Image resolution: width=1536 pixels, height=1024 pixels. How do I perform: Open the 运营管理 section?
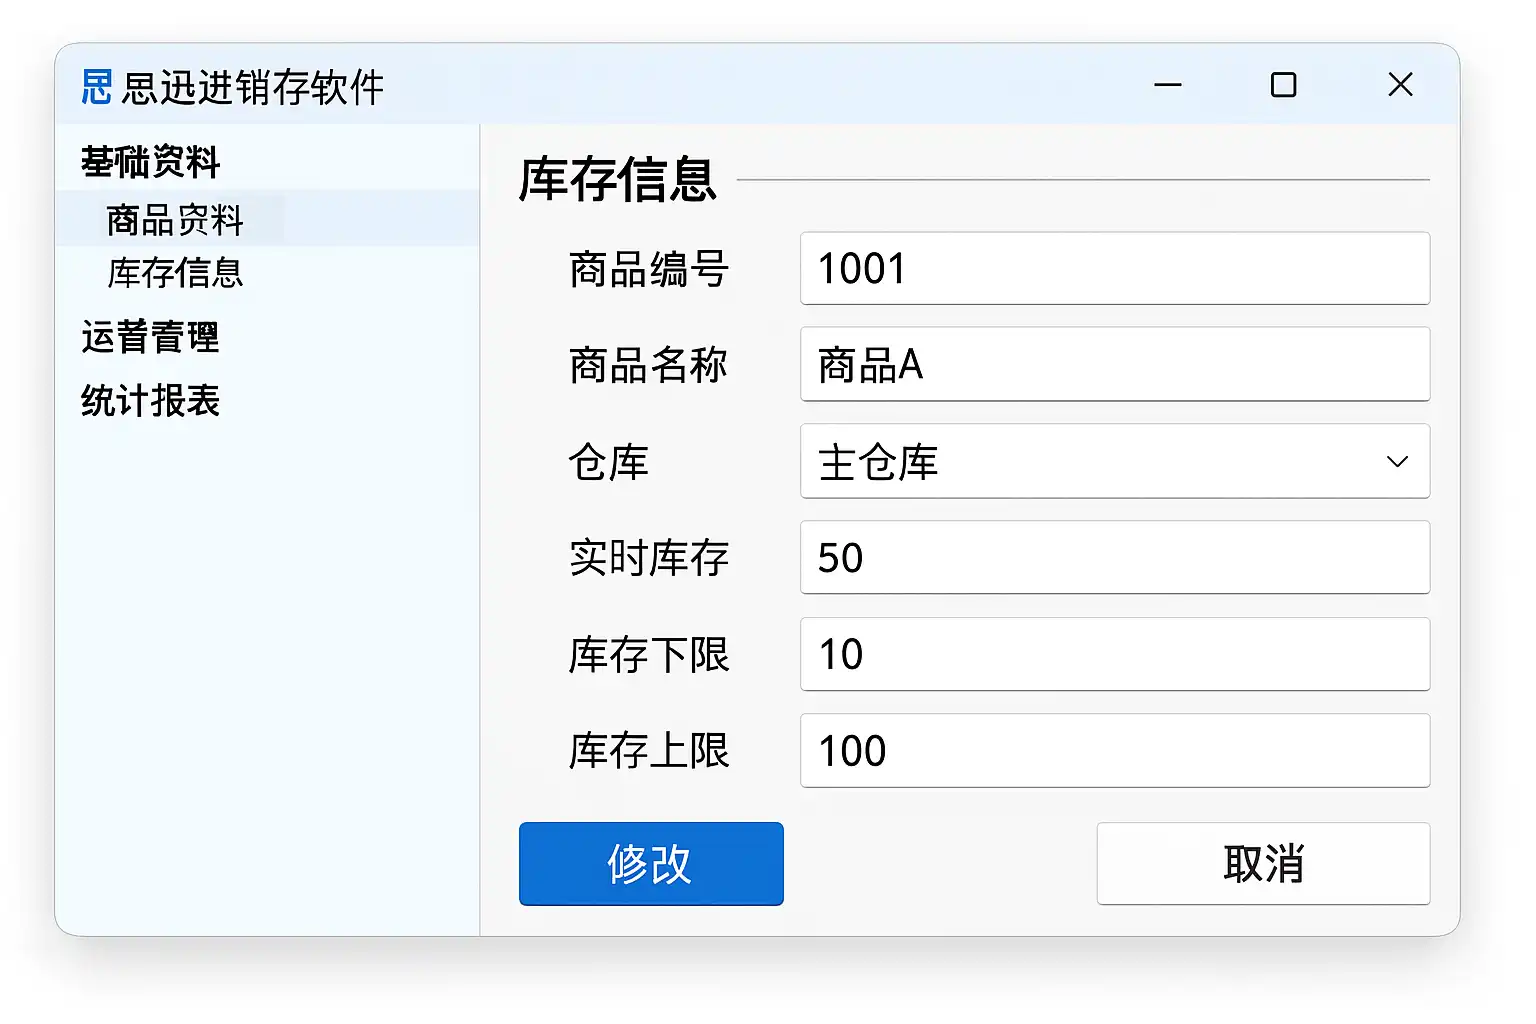click(150, 338)
